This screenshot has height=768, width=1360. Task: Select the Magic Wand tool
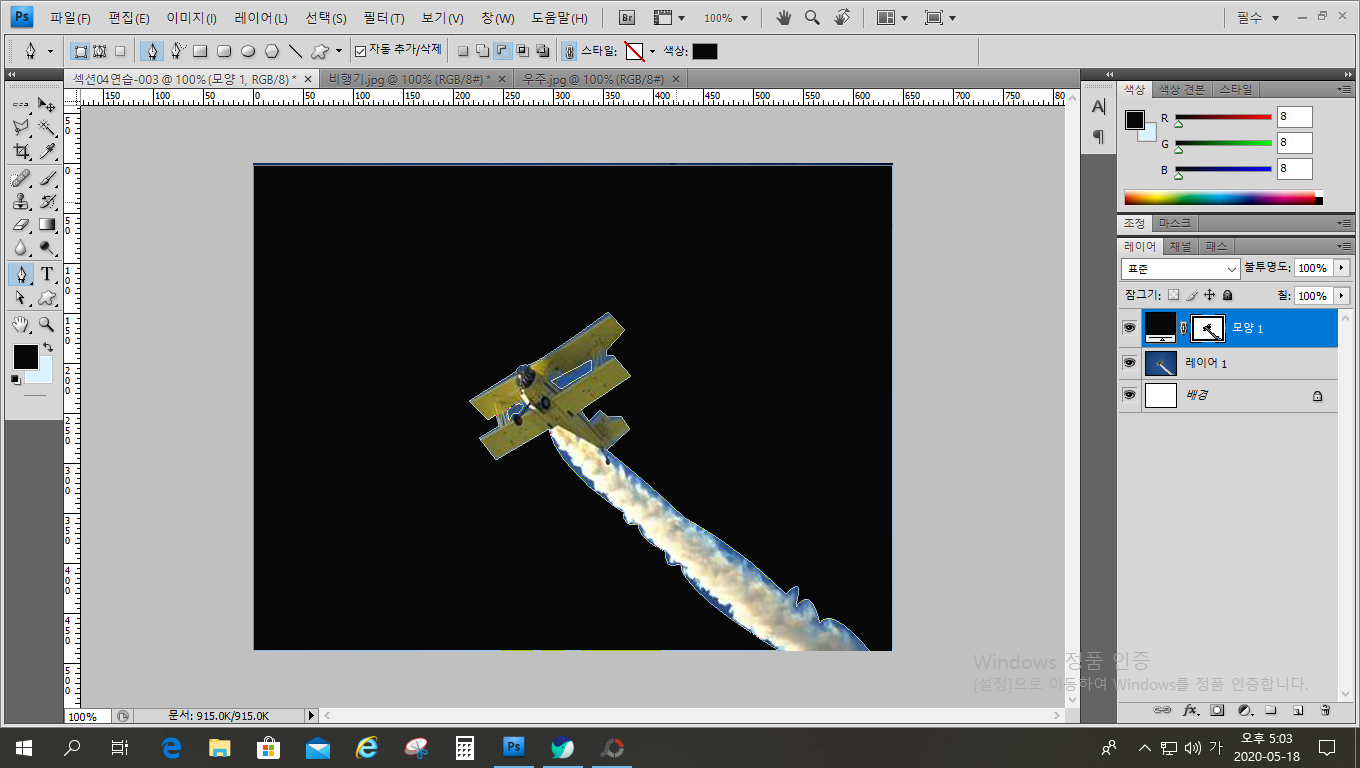pos(47,127)
